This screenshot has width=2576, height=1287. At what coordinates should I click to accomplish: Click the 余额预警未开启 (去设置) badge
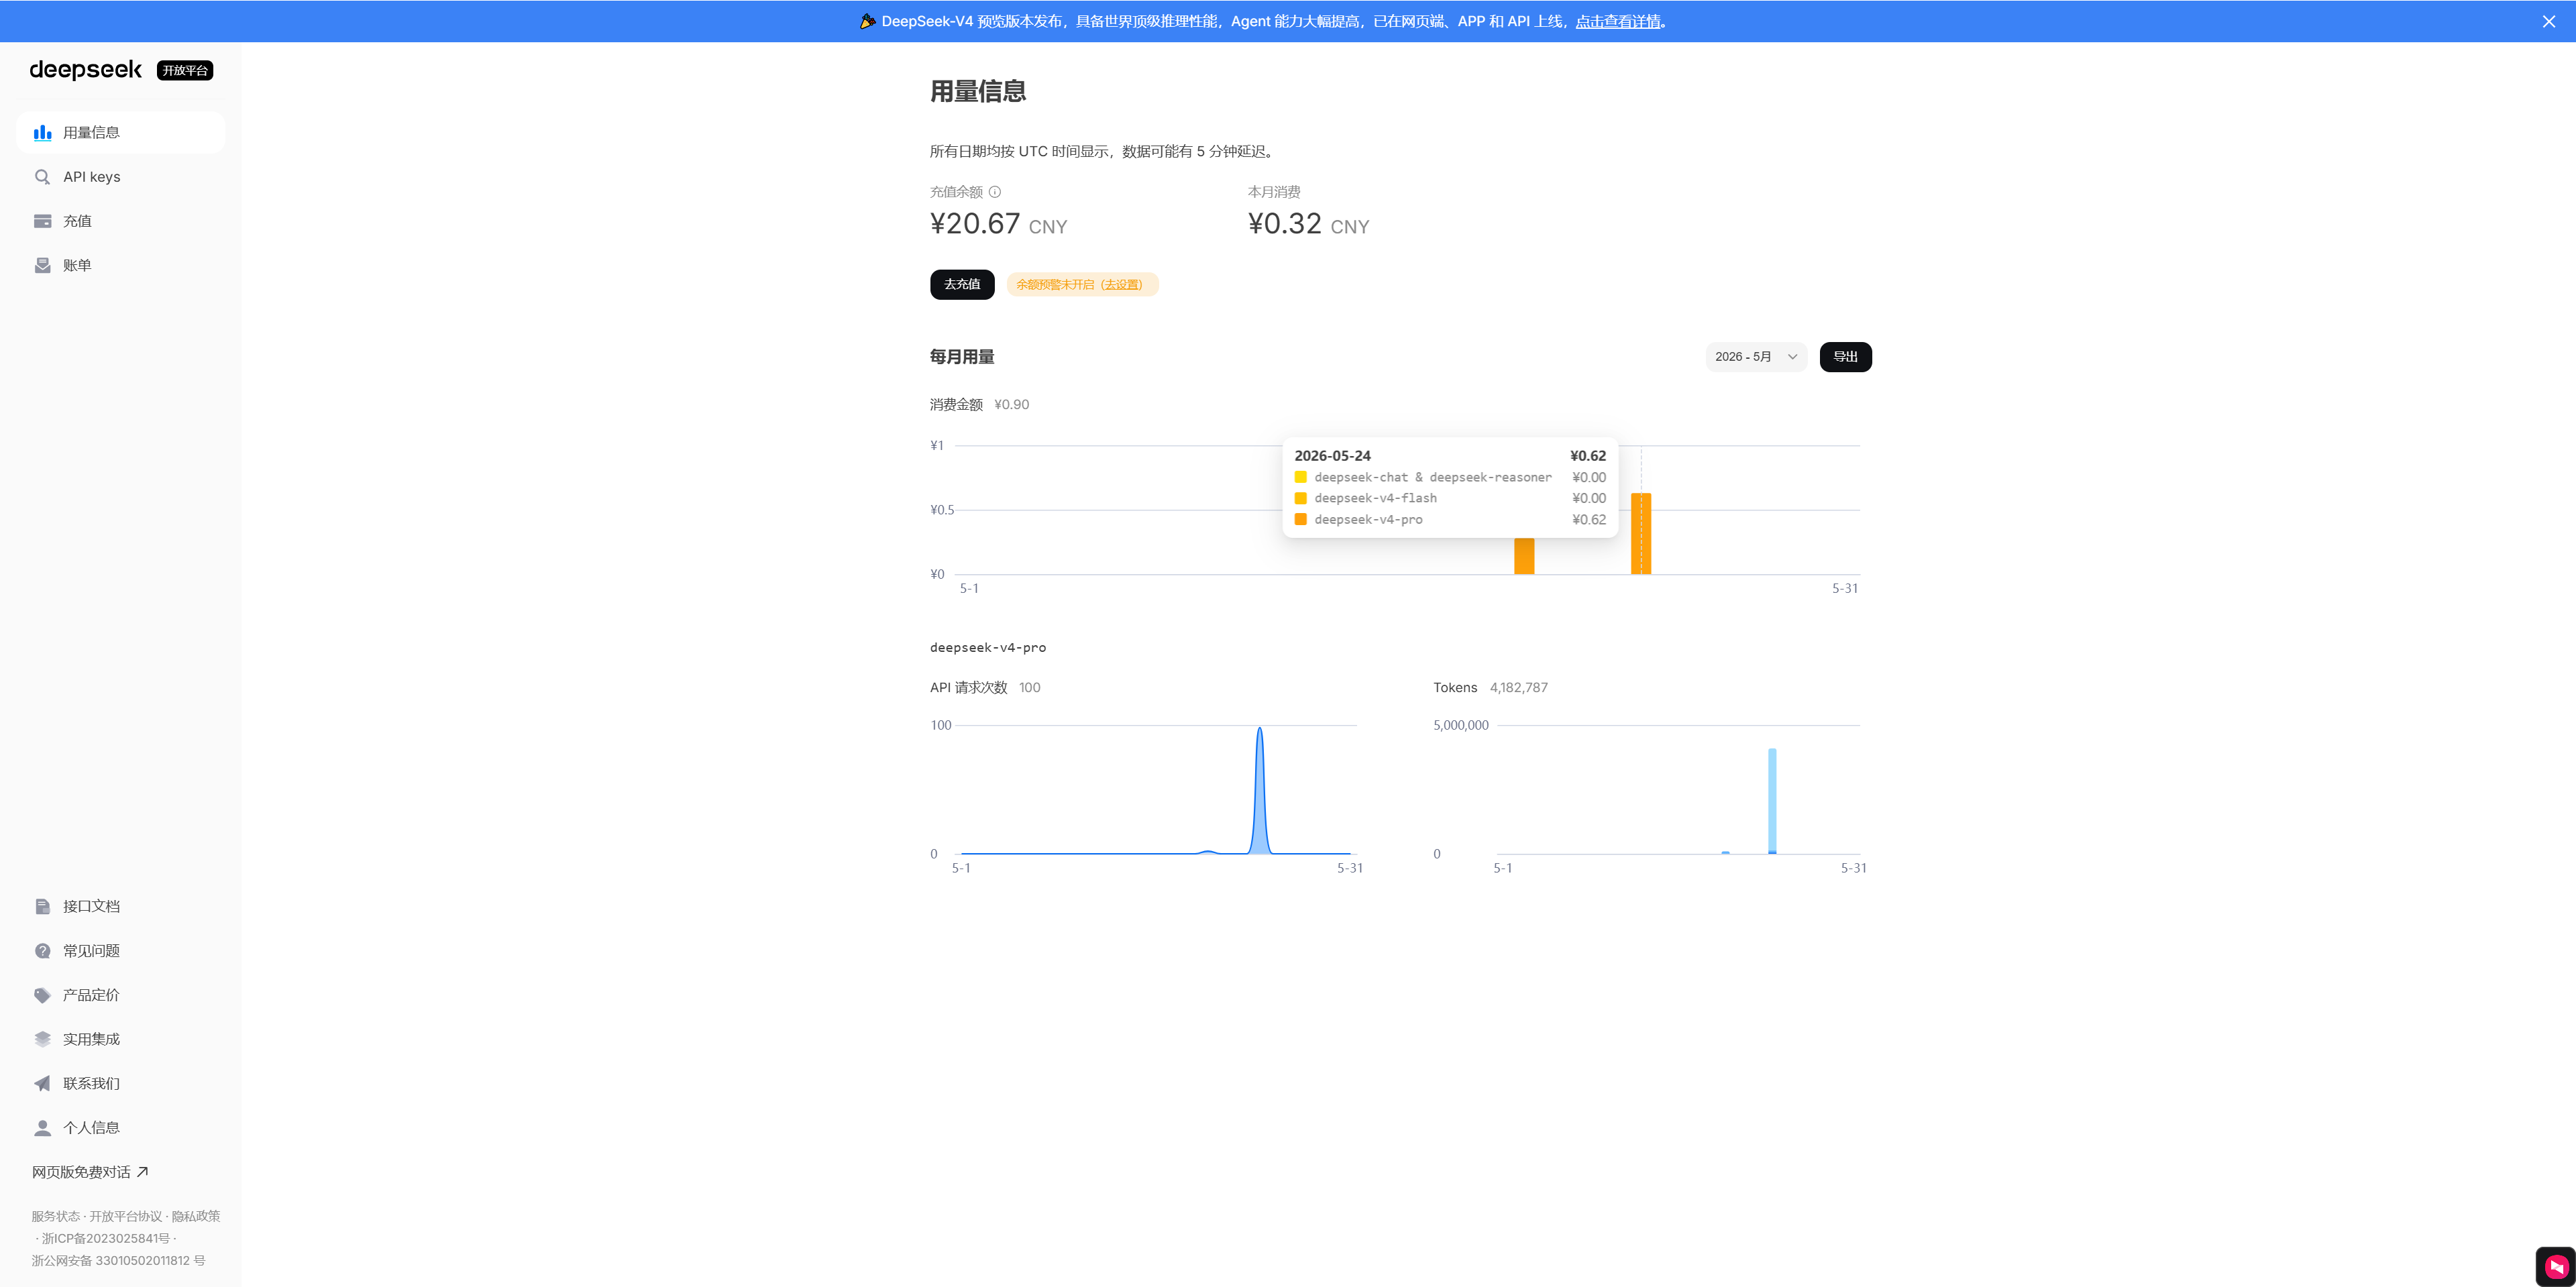point(1082,285)
